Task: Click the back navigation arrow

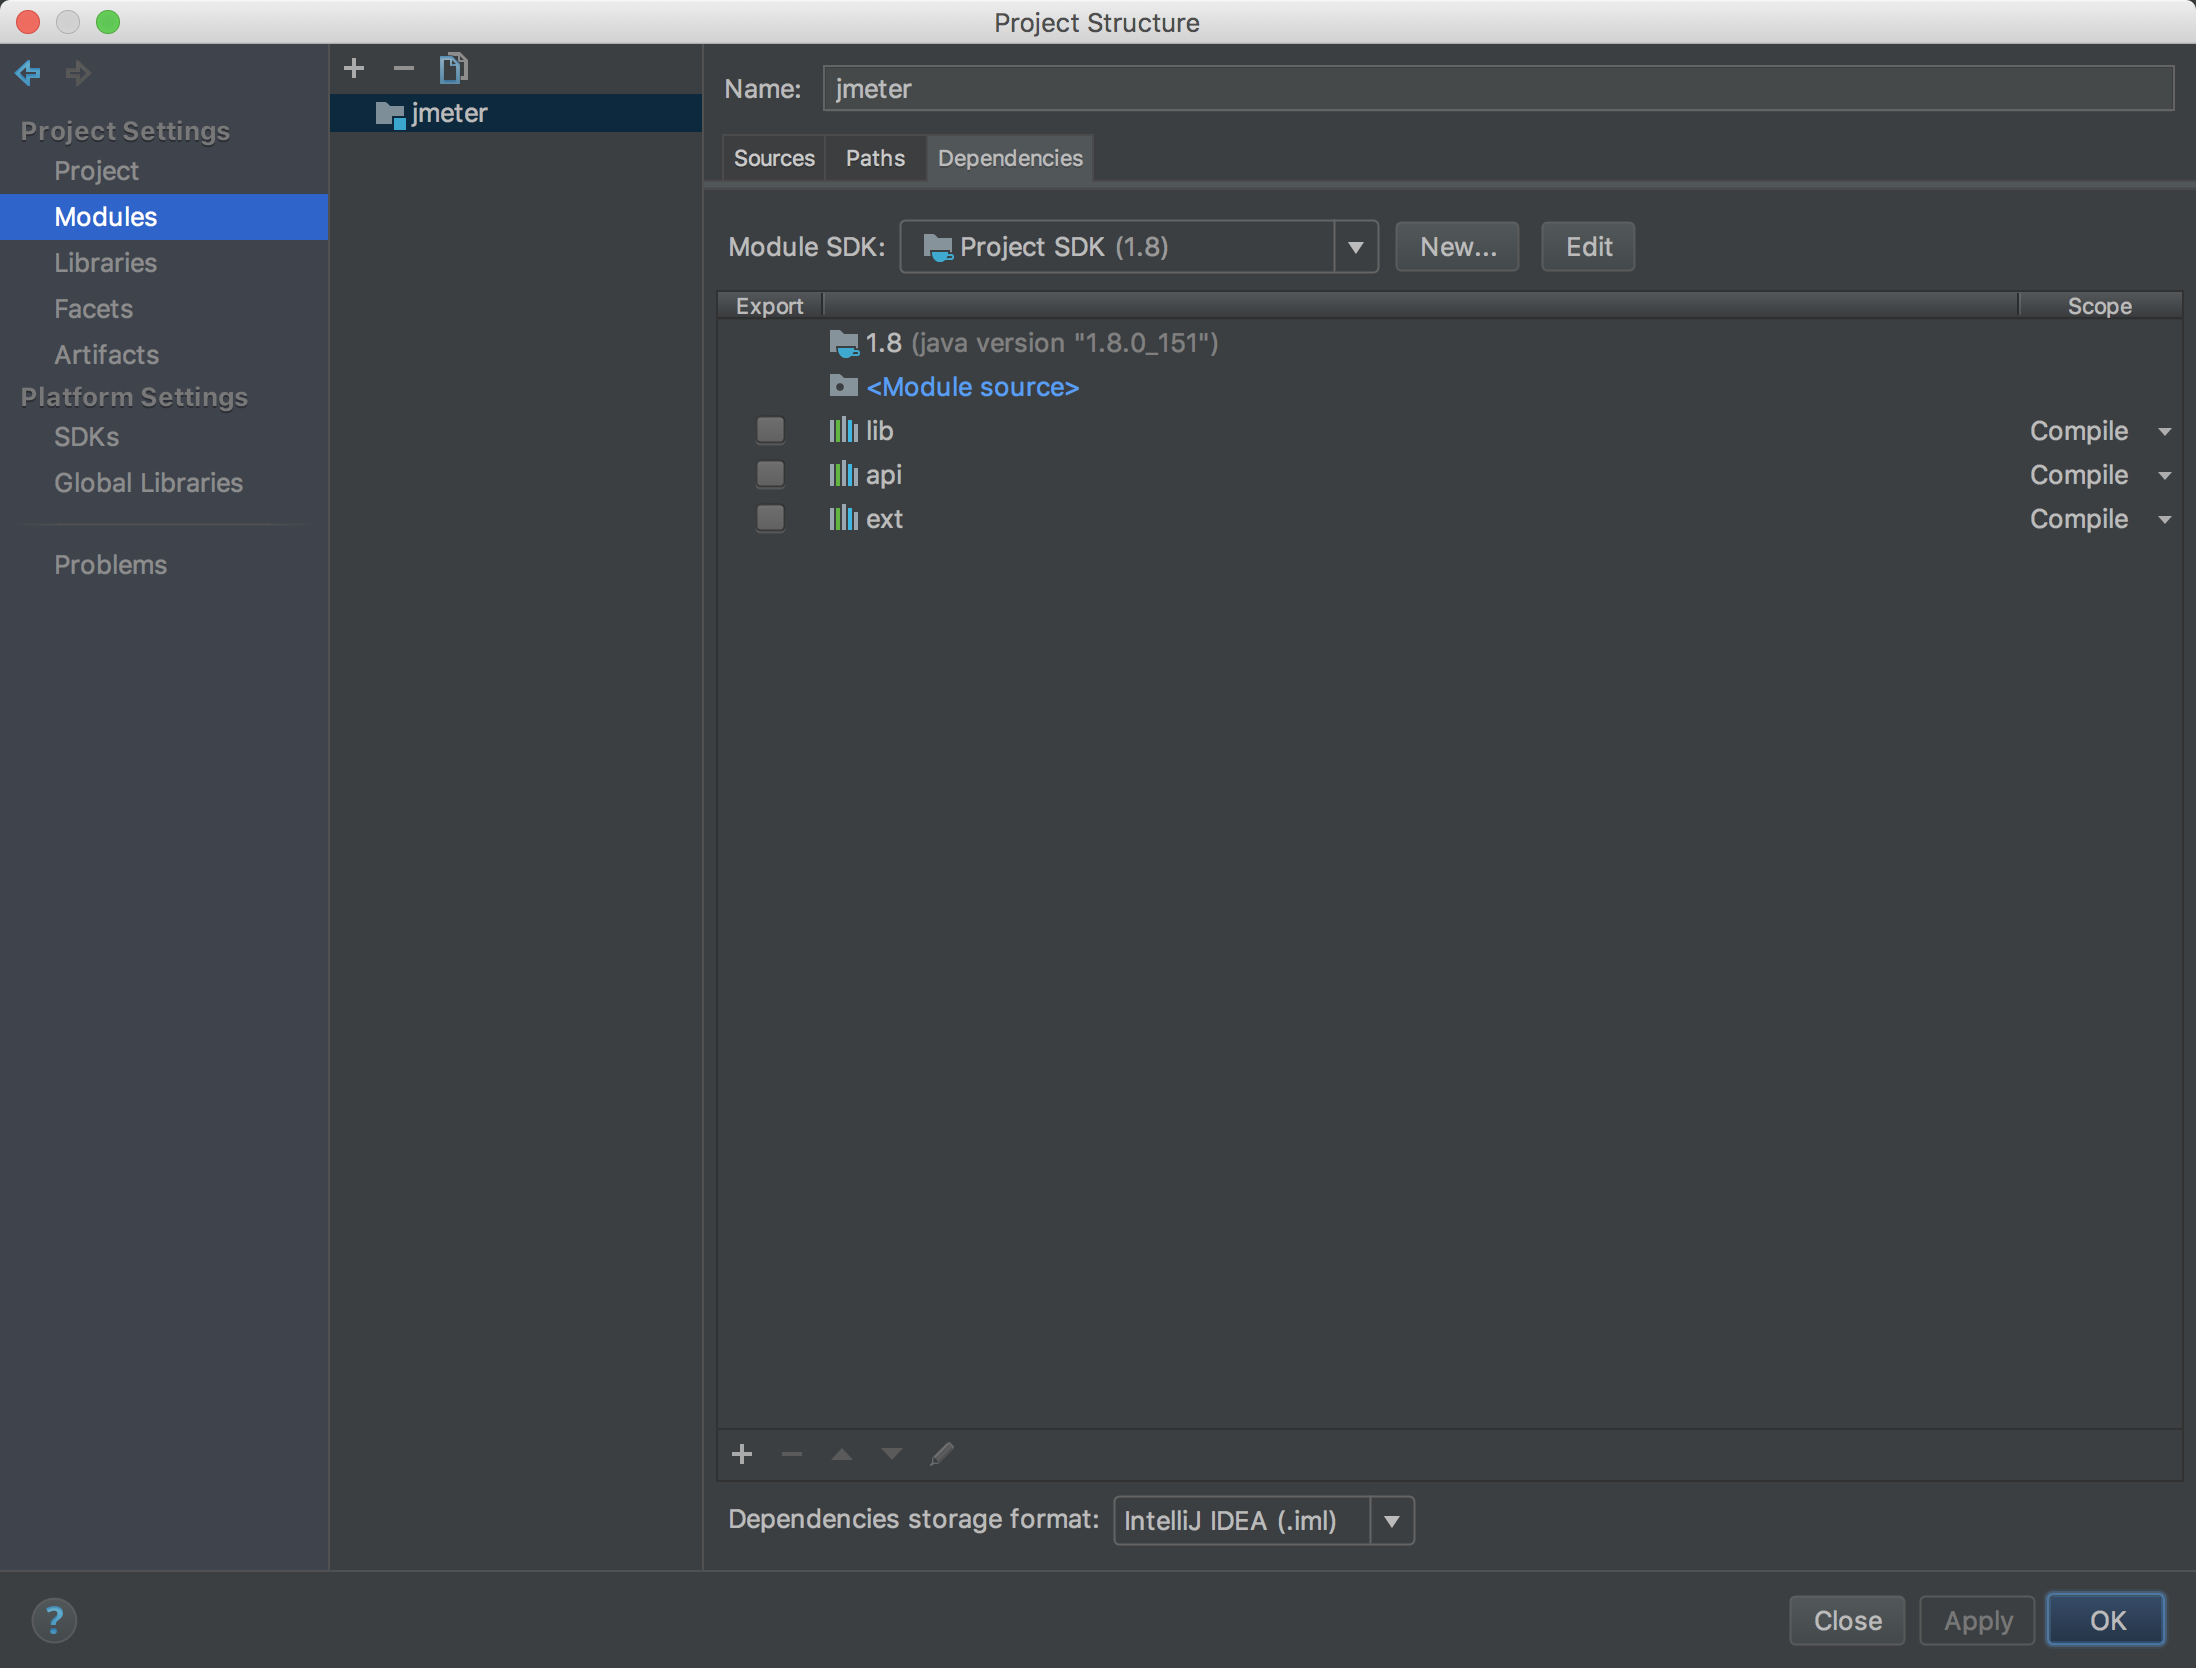Action: point(28,72)
